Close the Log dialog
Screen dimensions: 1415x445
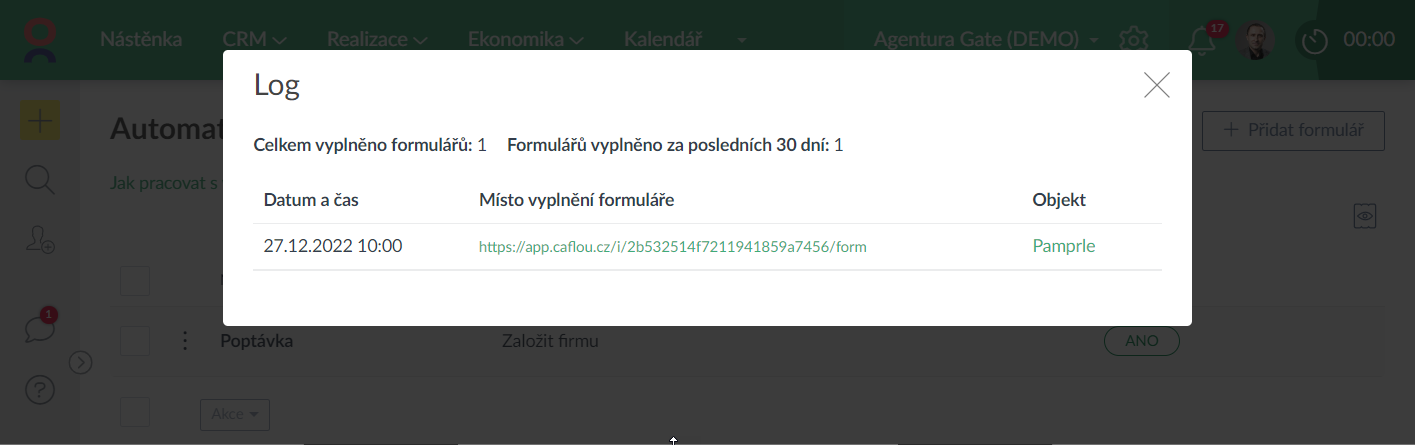tap(1156, 85)
